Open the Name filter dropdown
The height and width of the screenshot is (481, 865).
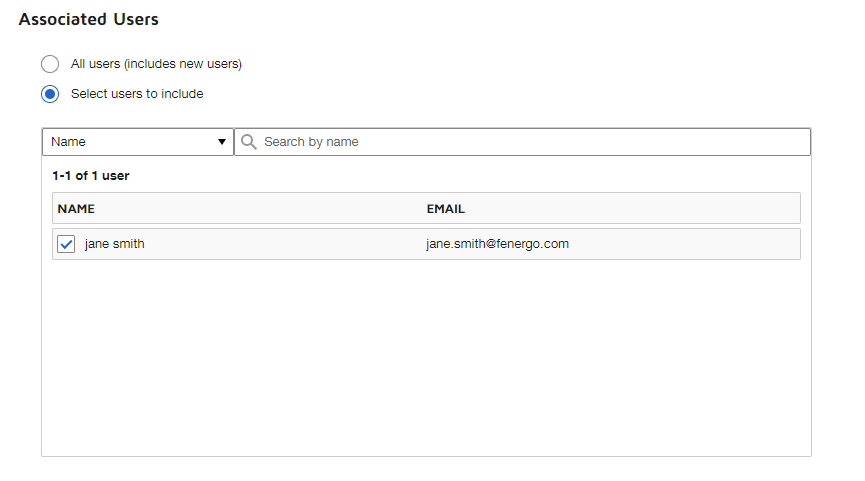[x=137, y=142]
